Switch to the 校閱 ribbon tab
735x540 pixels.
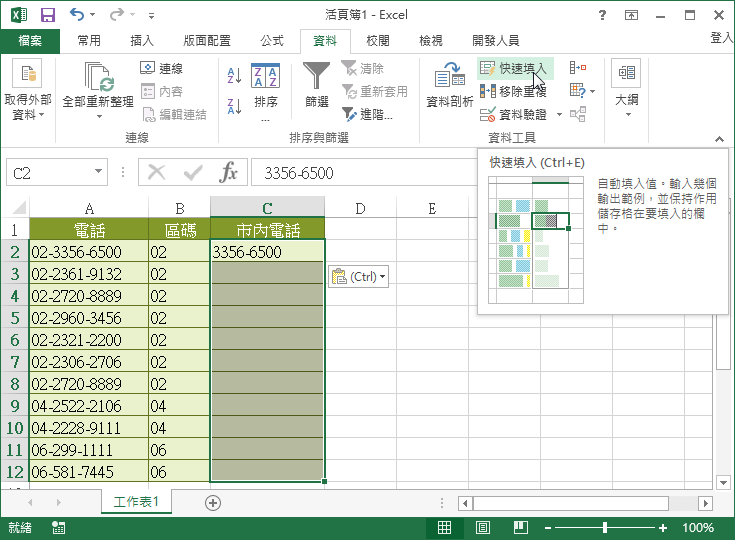click(378, 41)
